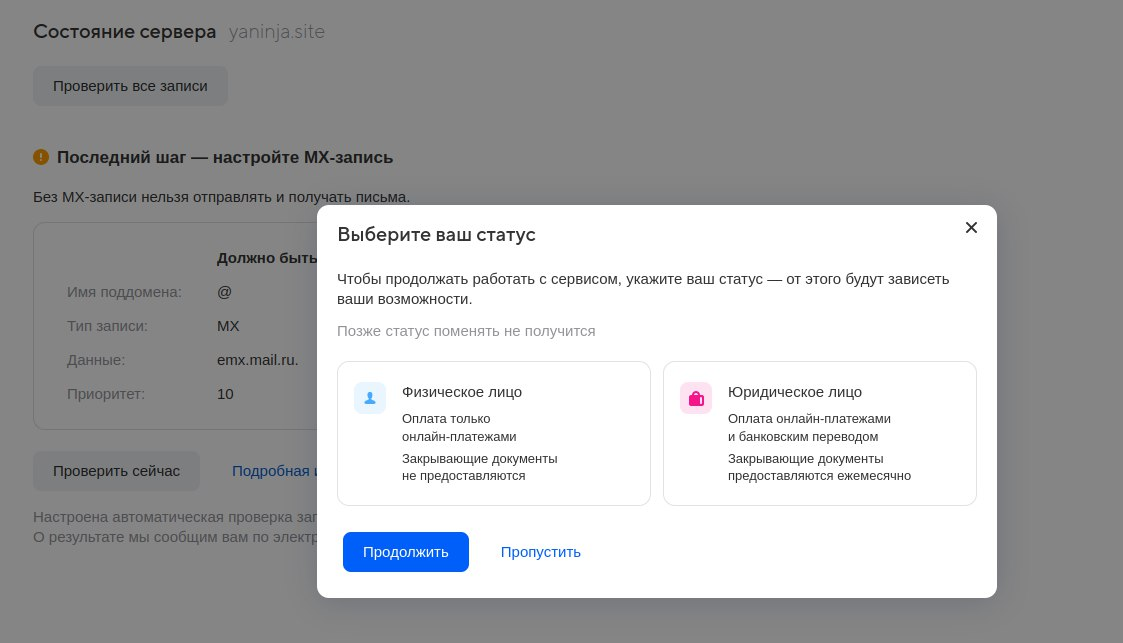The image size is (1123, 643).
Task: Click the MX record type value
Action: pyautogui.click(x=228, y=326)
